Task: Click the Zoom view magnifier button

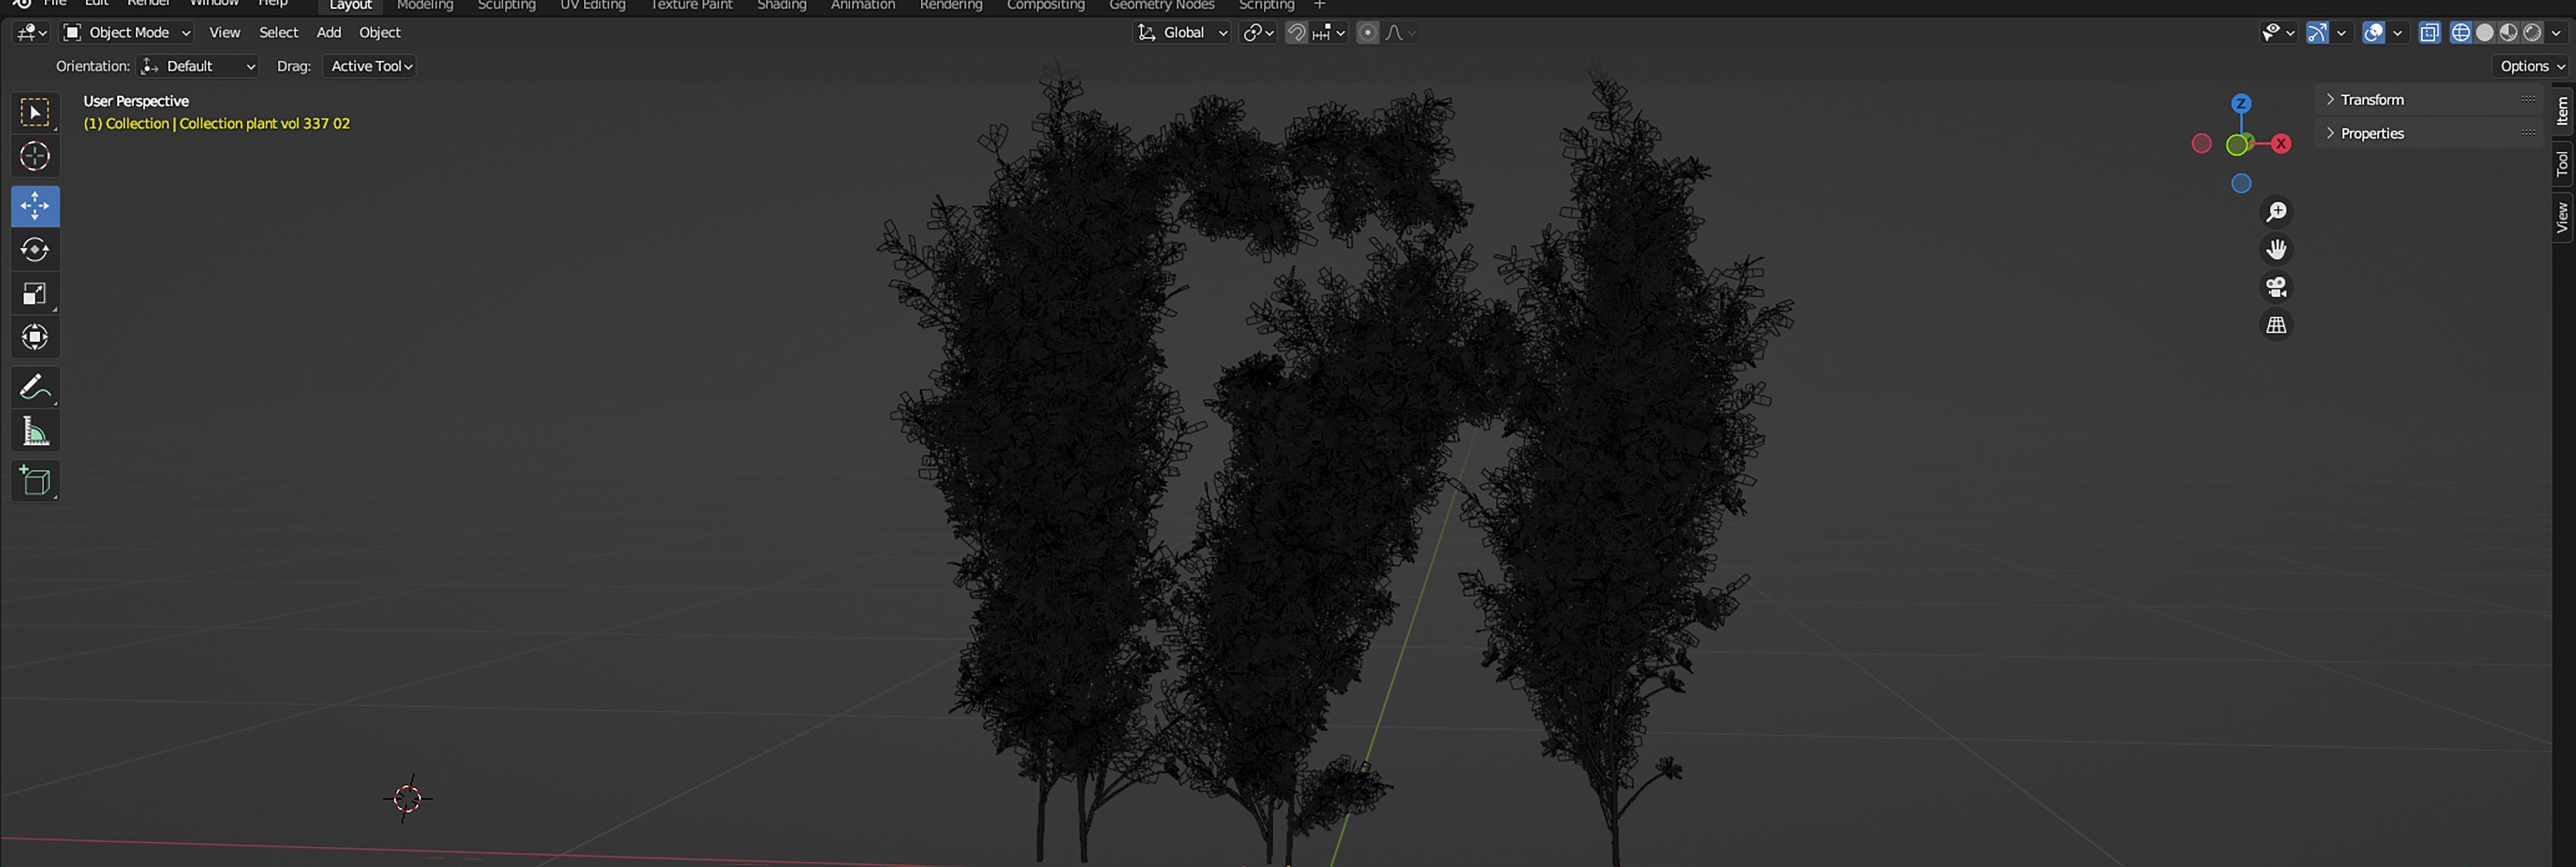Action: coord(2276,212)
